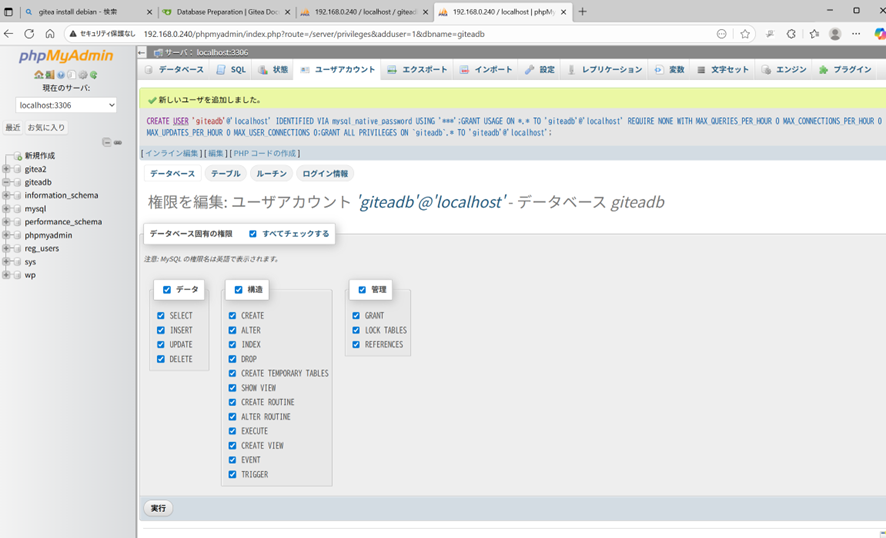Go back in browser history
886x538 pixels.
(8, 34)
